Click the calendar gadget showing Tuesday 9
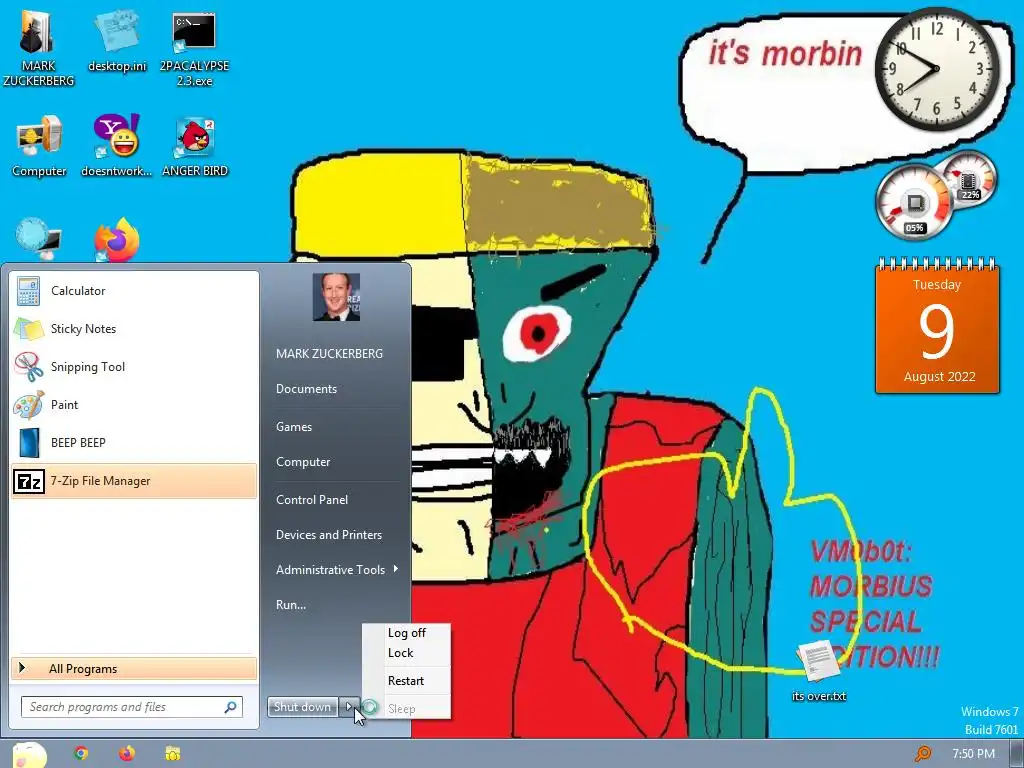The height and width of the screenshot is (768, 1024). [x=937, y=327]
